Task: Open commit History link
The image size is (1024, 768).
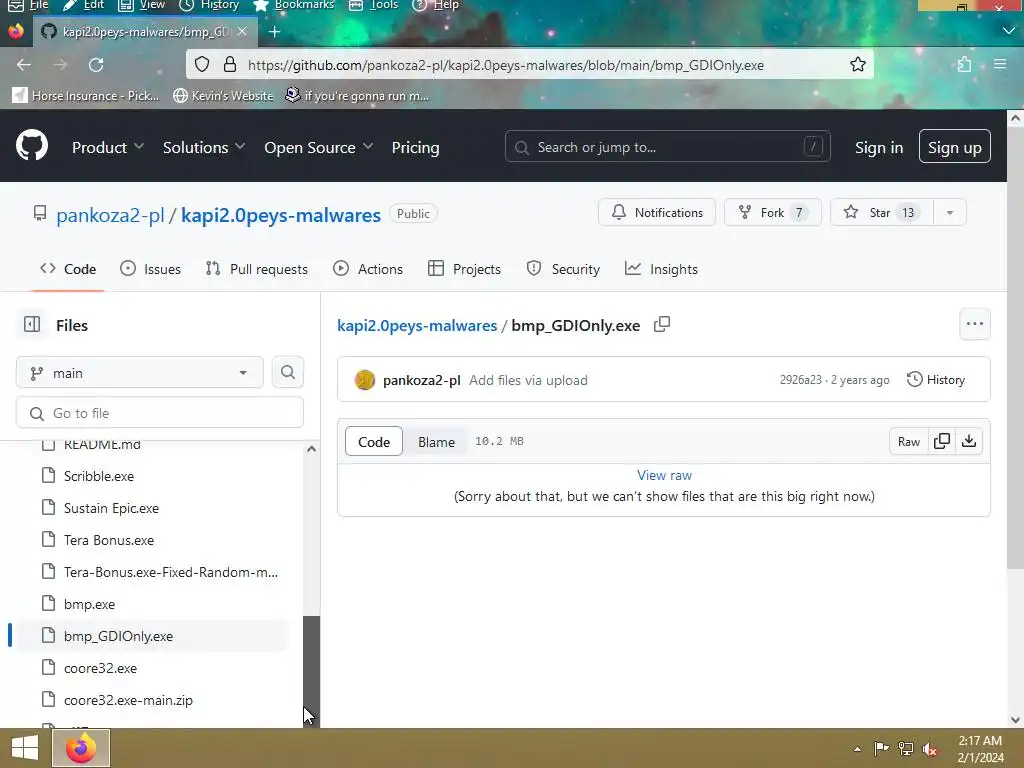Action: (935, 379)
